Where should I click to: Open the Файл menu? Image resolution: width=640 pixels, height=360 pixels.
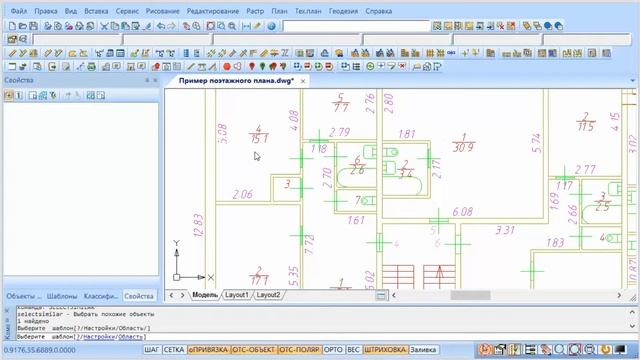[x=19, y=11]
